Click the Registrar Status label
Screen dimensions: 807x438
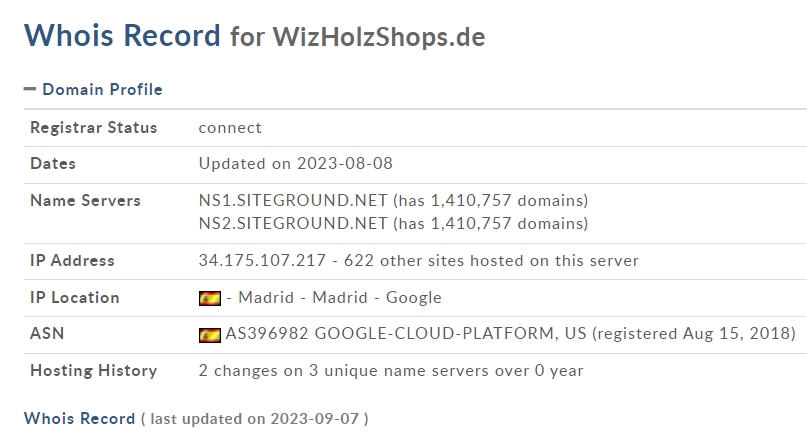(x=94, y=128)
